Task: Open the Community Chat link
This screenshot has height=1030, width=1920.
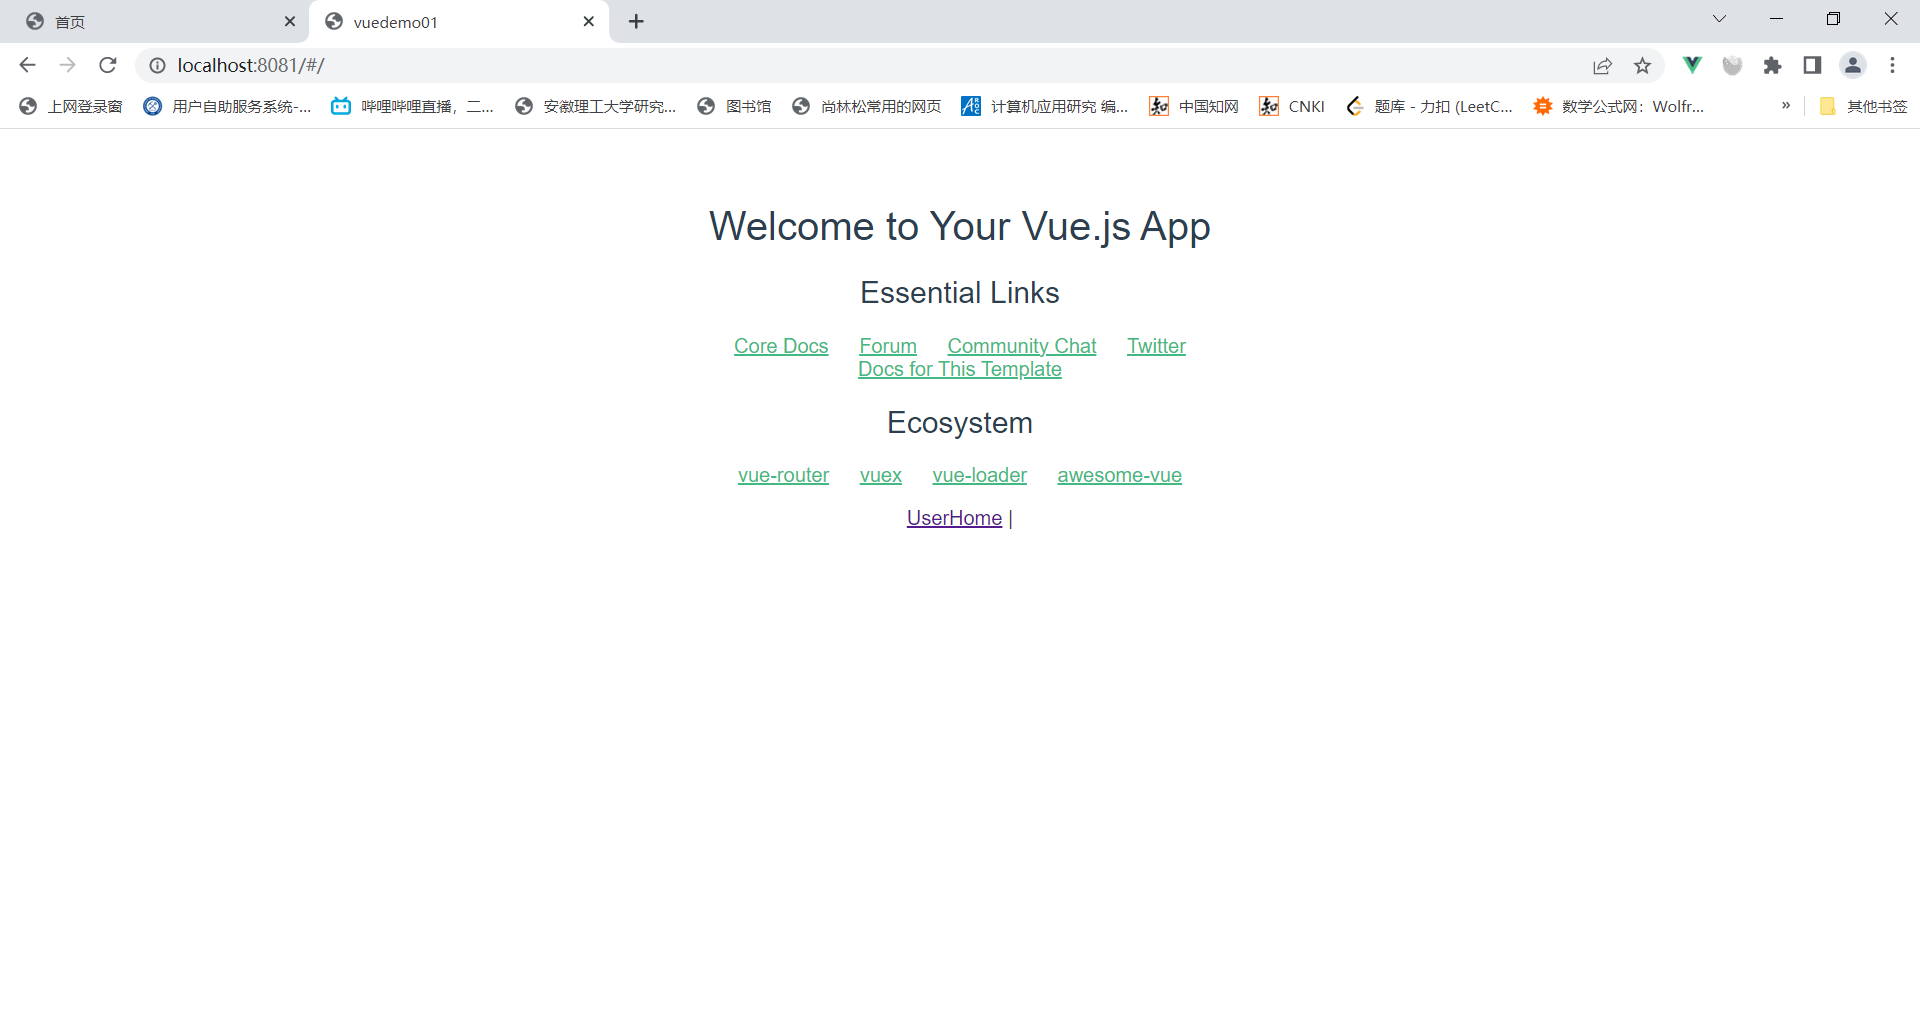Action: click(x=1022, y=346)
